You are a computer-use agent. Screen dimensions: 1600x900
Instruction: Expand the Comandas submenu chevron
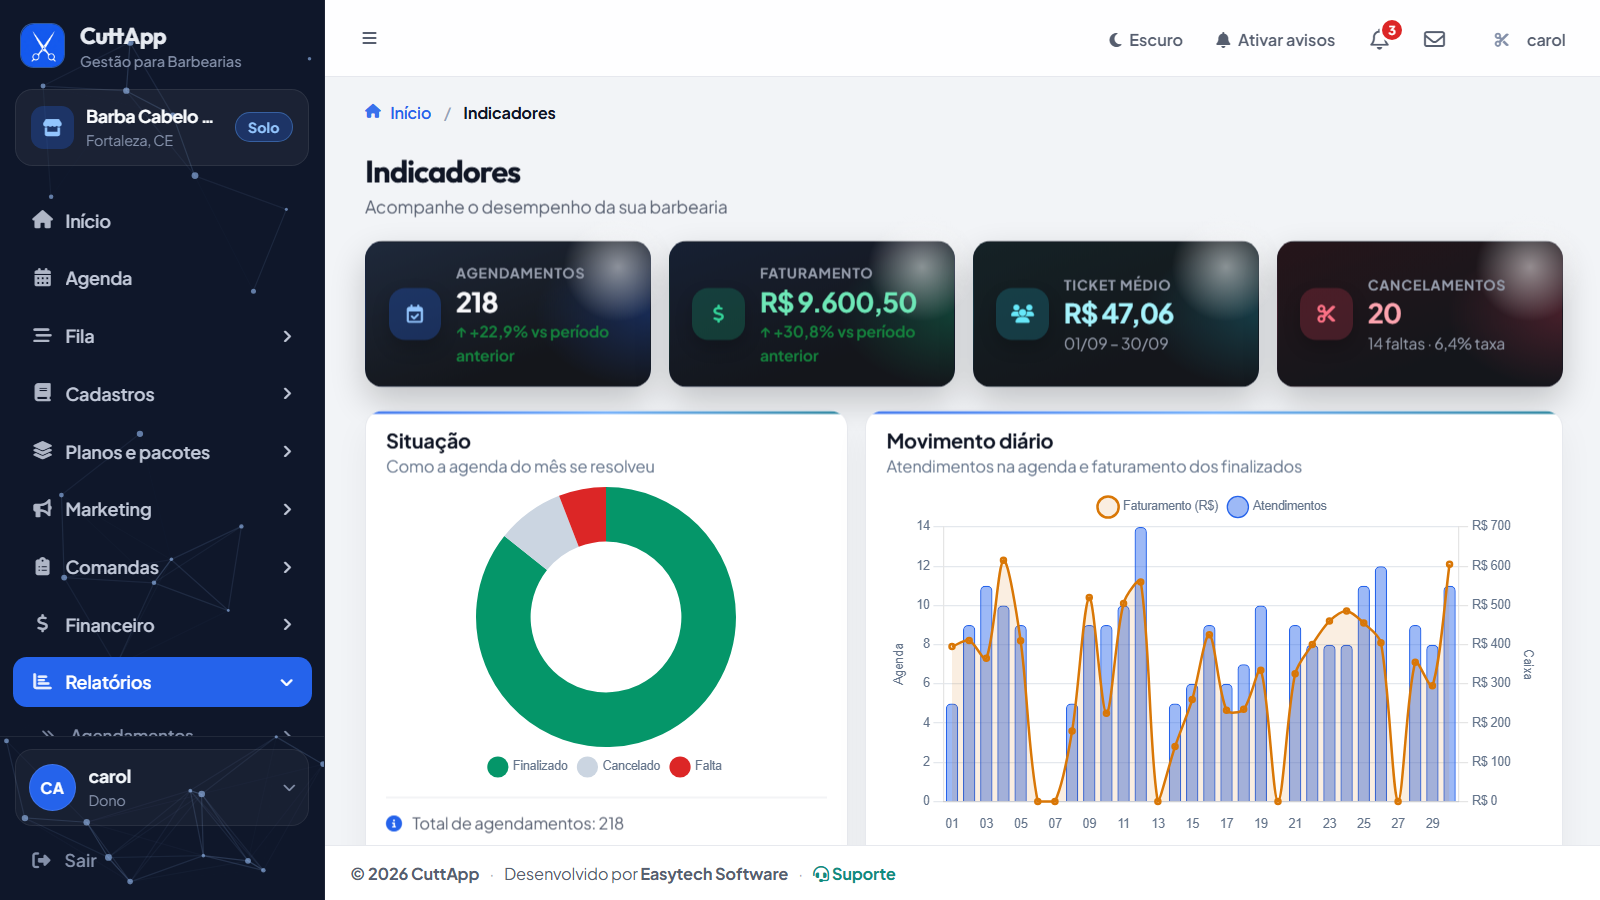(287, 567)
